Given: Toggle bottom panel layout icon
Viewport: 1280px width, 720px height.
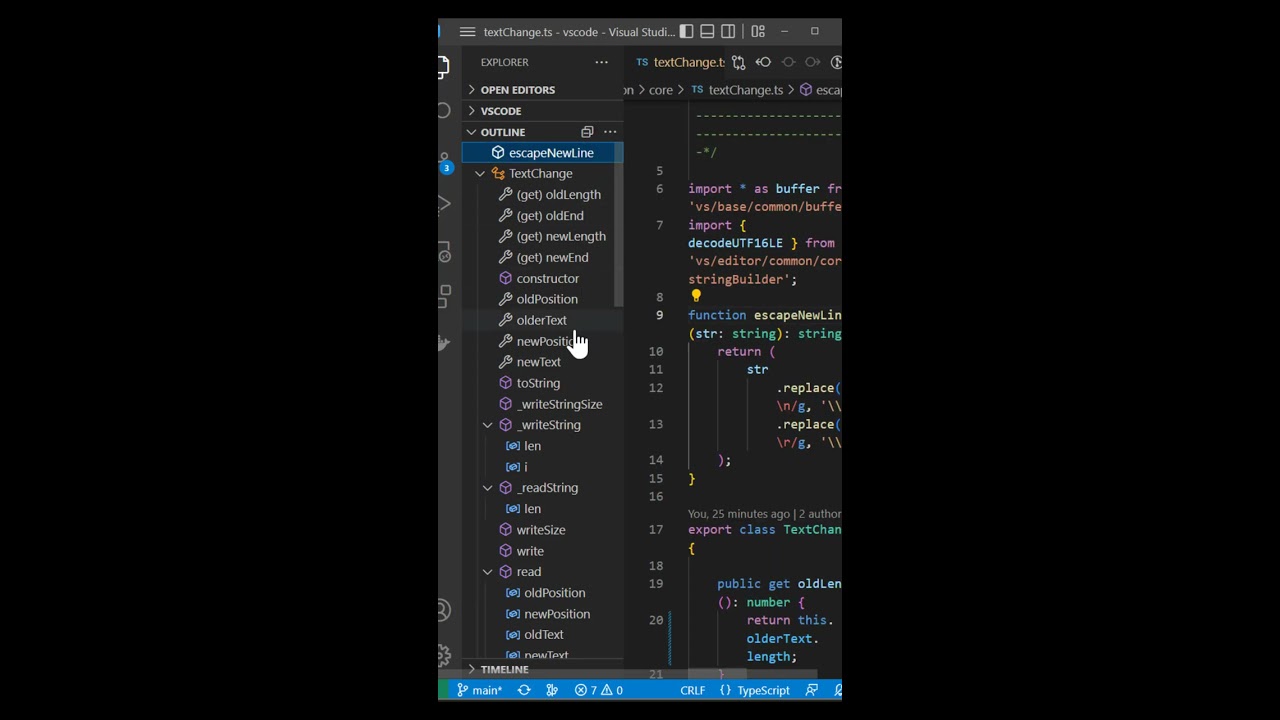Looking at the screenshot, I should [x=707, y=32].
